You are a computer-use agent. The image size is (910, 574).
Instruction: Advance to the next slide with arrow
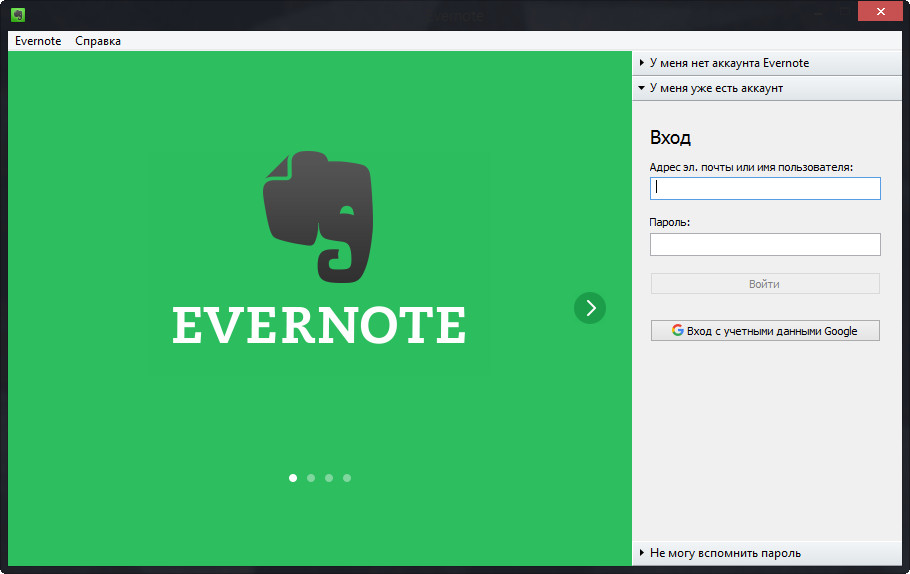[590, 308]
